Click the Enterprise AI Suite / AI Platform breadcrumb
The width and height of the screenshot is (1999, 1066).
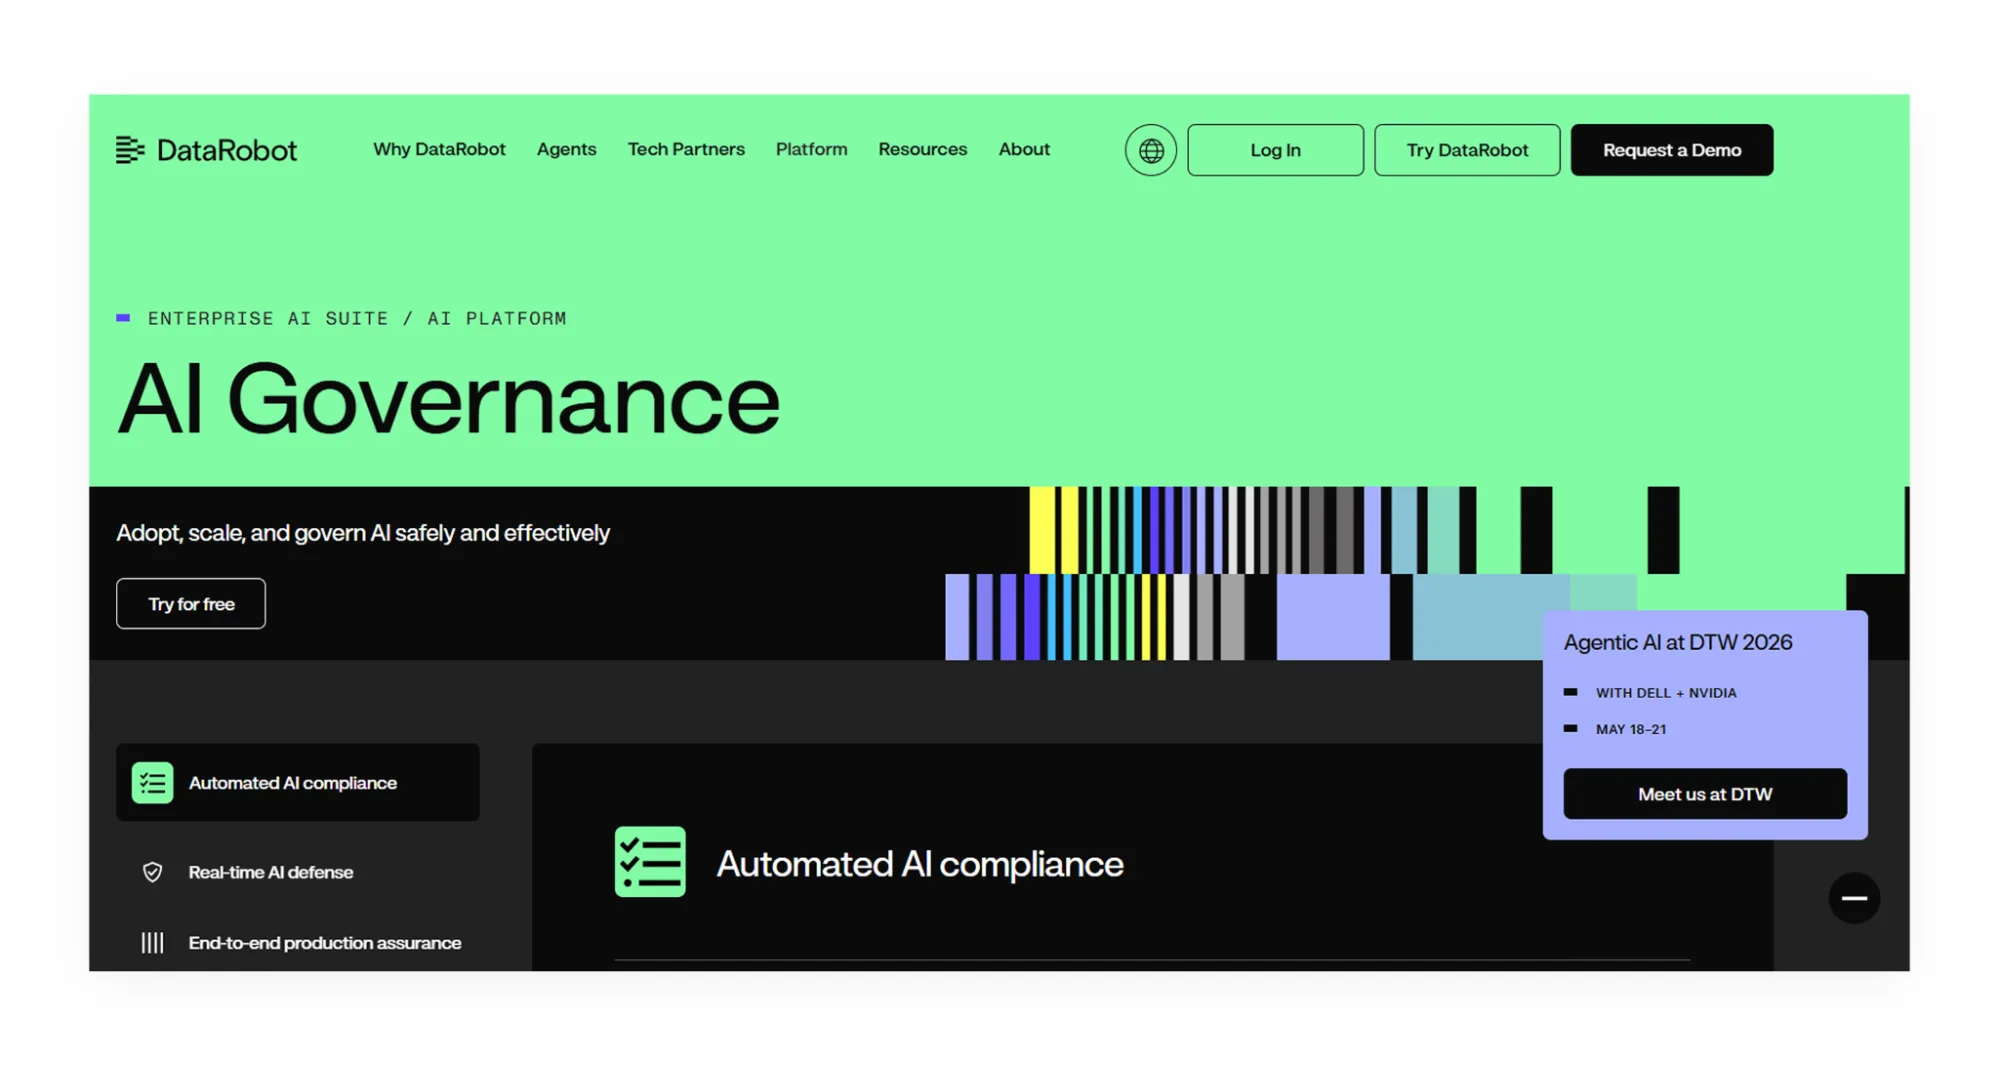(x=357, y=318)
